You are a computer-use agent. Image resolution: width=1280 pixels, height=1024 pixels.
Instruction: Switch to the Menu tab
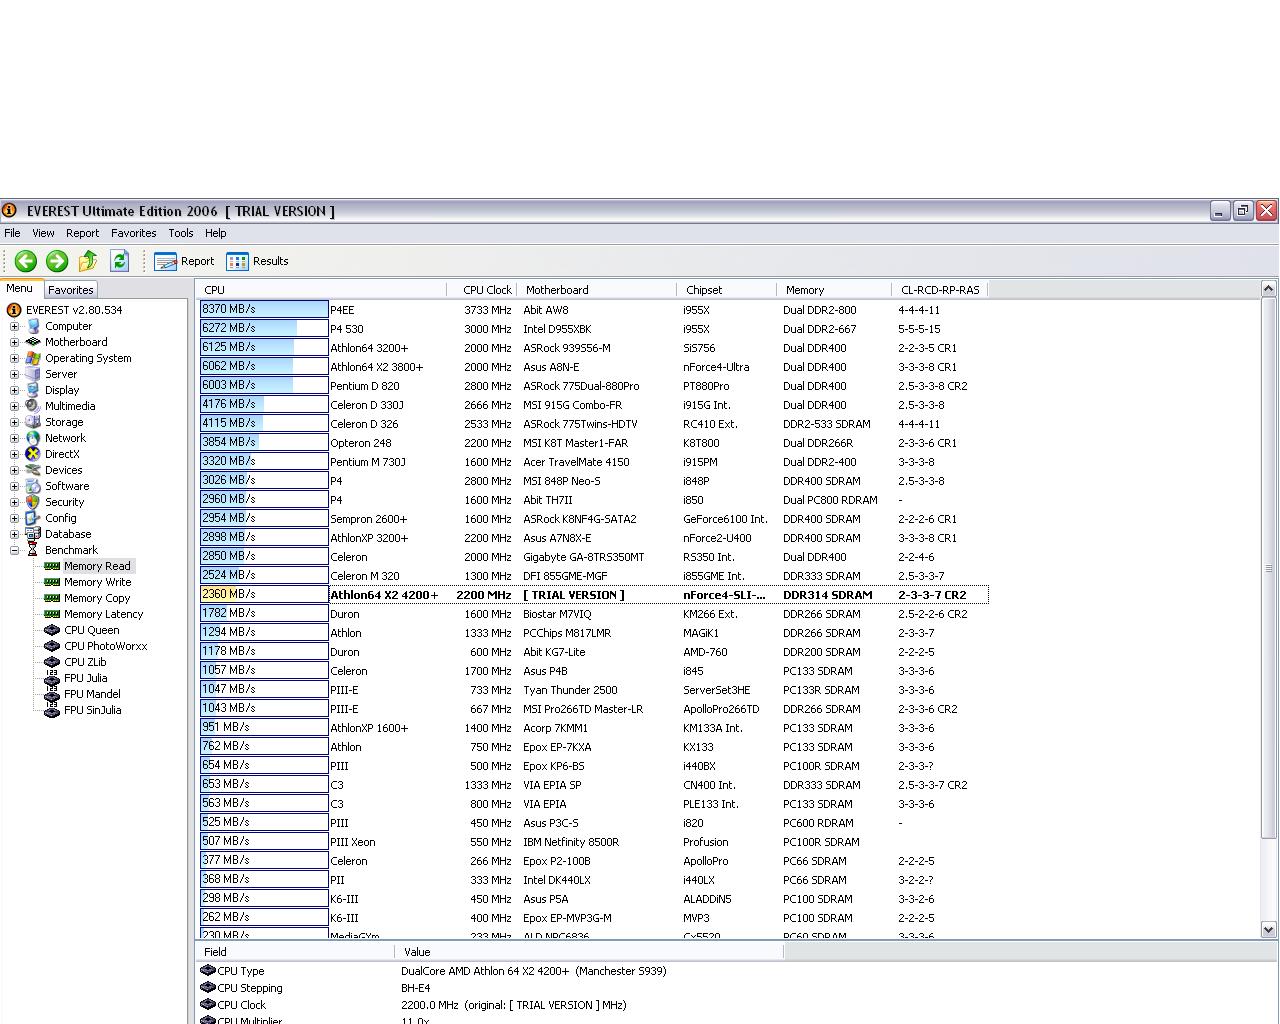coord(19,288)
